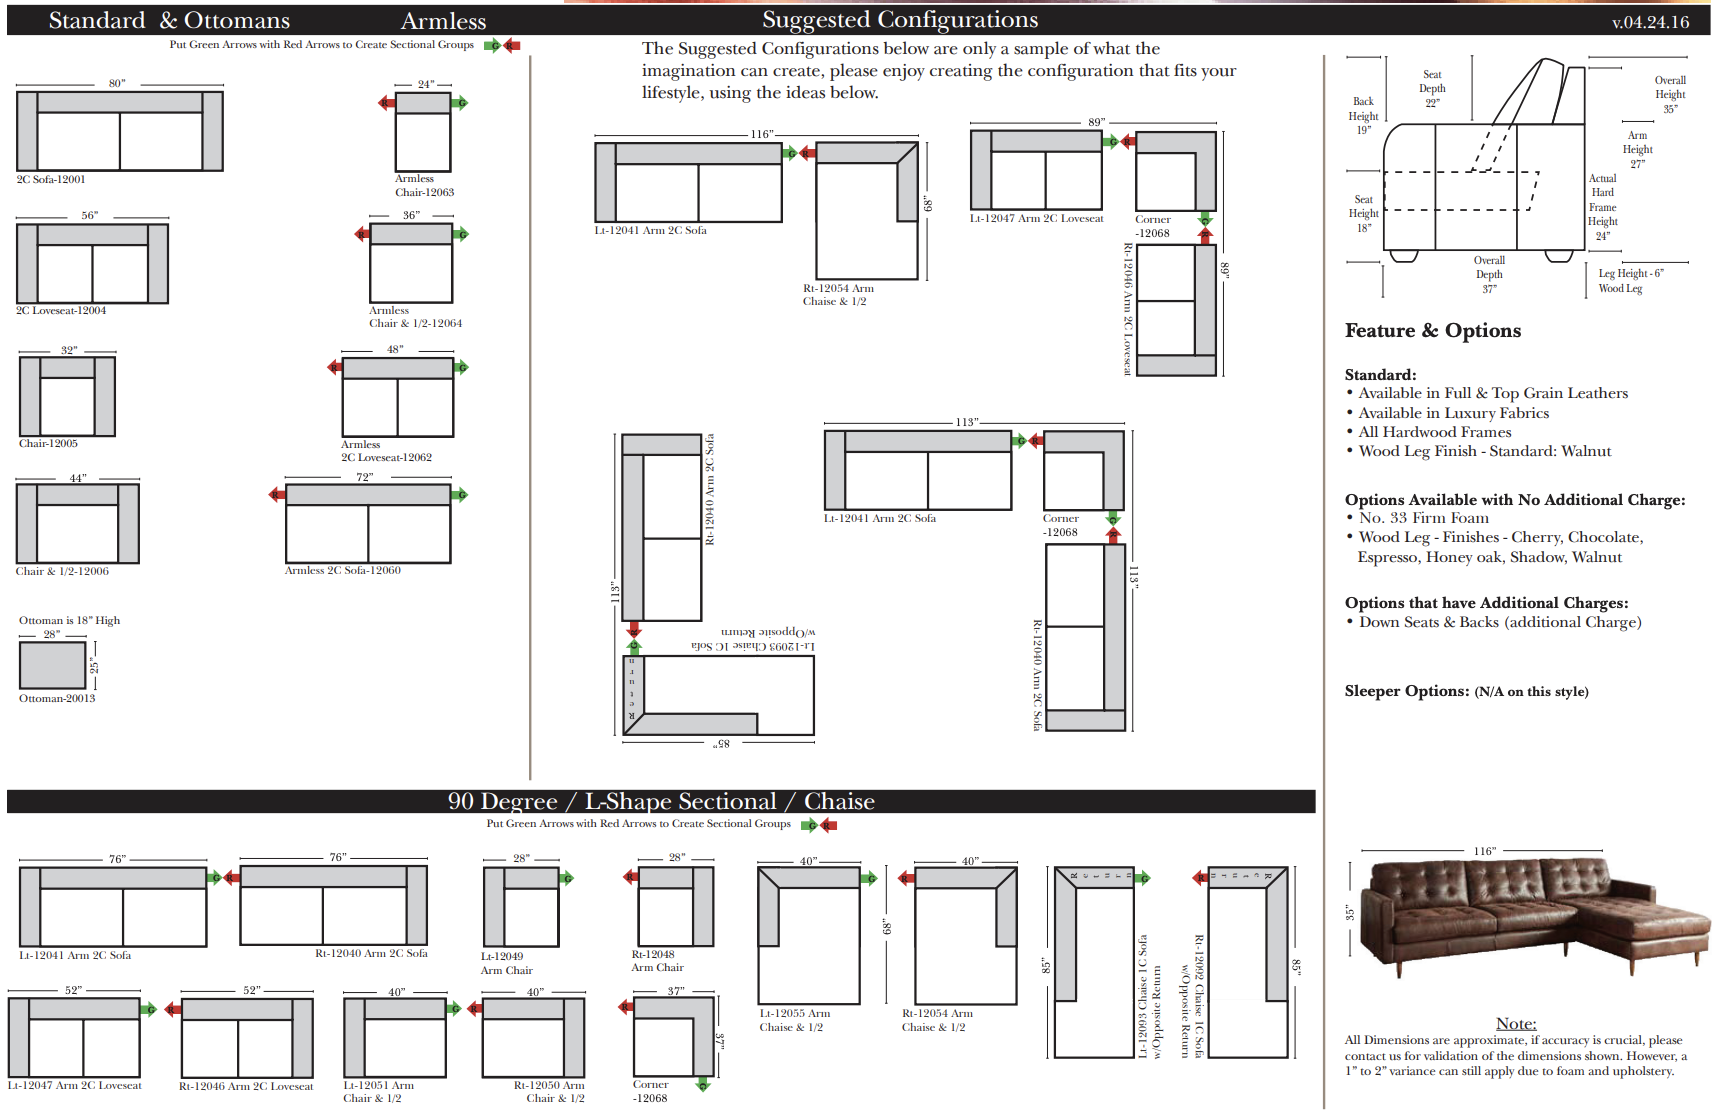Image resolution: width=1726 pixels, height=1117 pixels.
Task: Click the "90 Degree / L-Shape Sectional / Chaise" heading
Action: pos(661,802)
